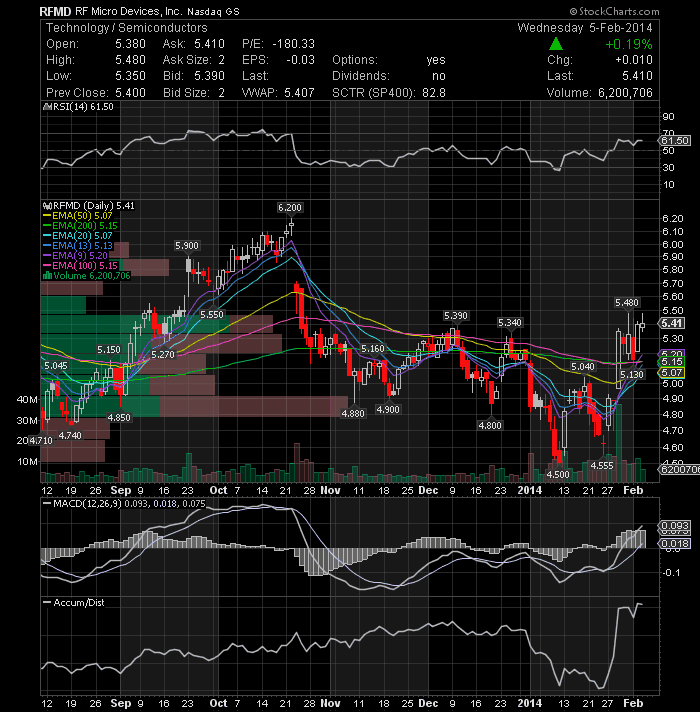
Task: Click the 'RFMD (Daily) 5.41' legend label
Action: click(x=89, y=206)
